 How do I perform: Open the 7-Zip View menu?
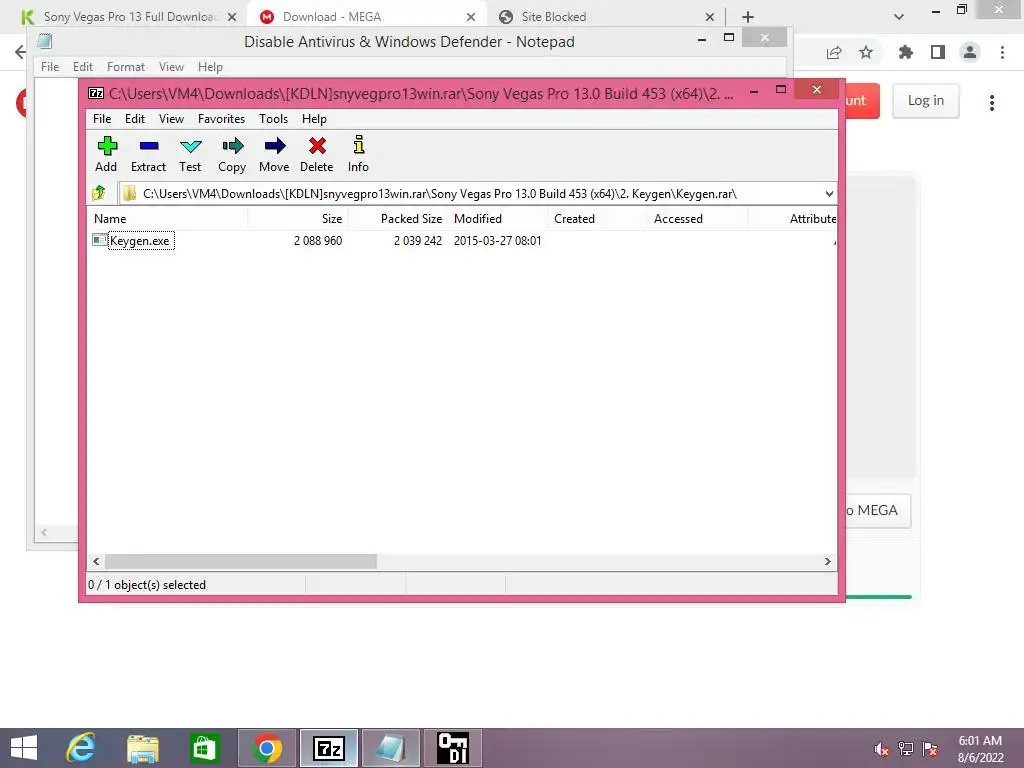click(x=171, y=119)
